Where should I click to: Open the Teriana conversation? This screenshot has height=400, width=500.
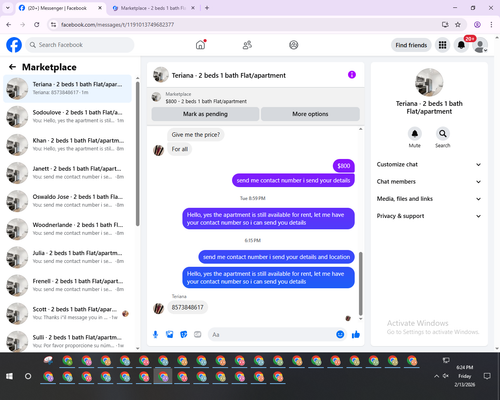click(x=67, y=88)
